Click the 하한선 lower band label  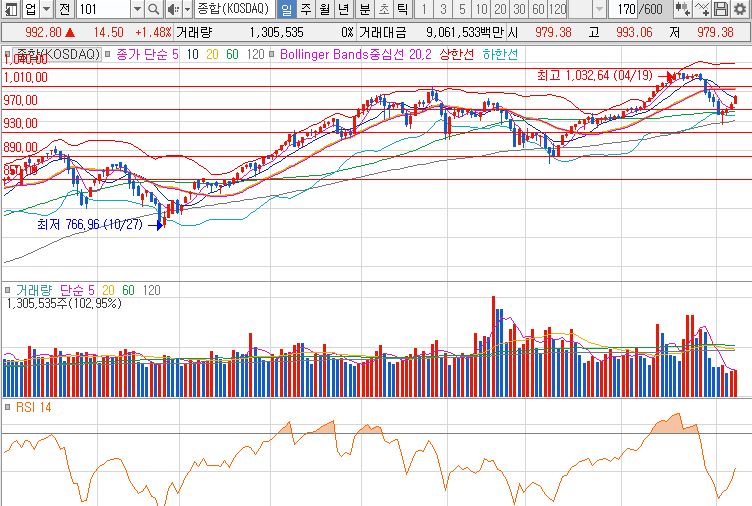(x=500, y=54)
